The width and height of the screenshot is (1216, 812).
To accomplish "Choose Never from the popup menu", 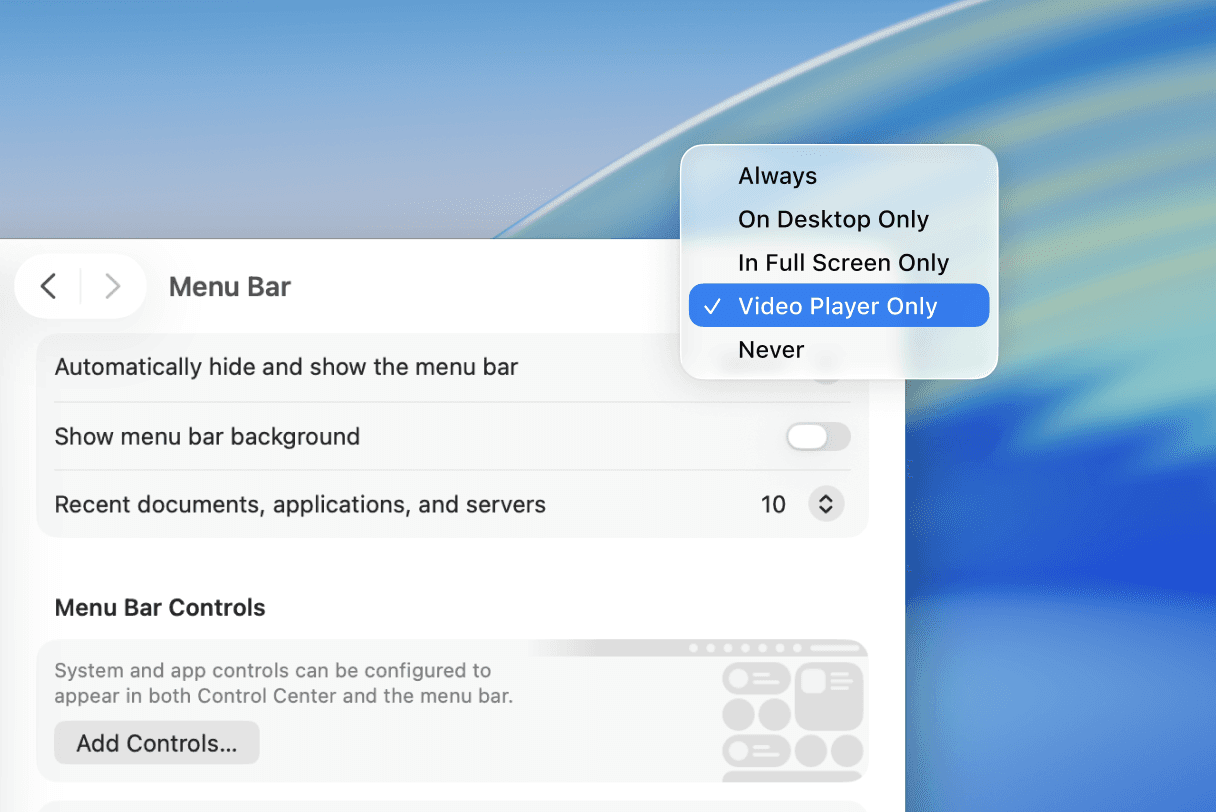I will point(838,350).
